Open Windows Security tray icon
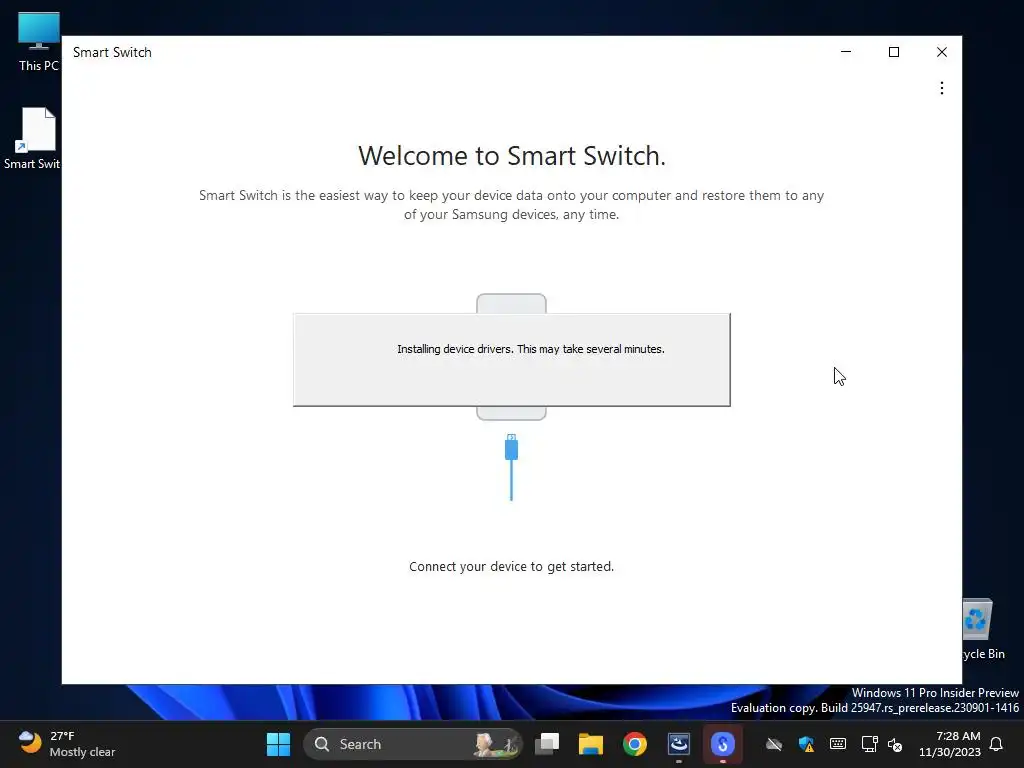Image resolution: width=1024 pixels, height=768 pixels. 806,744
